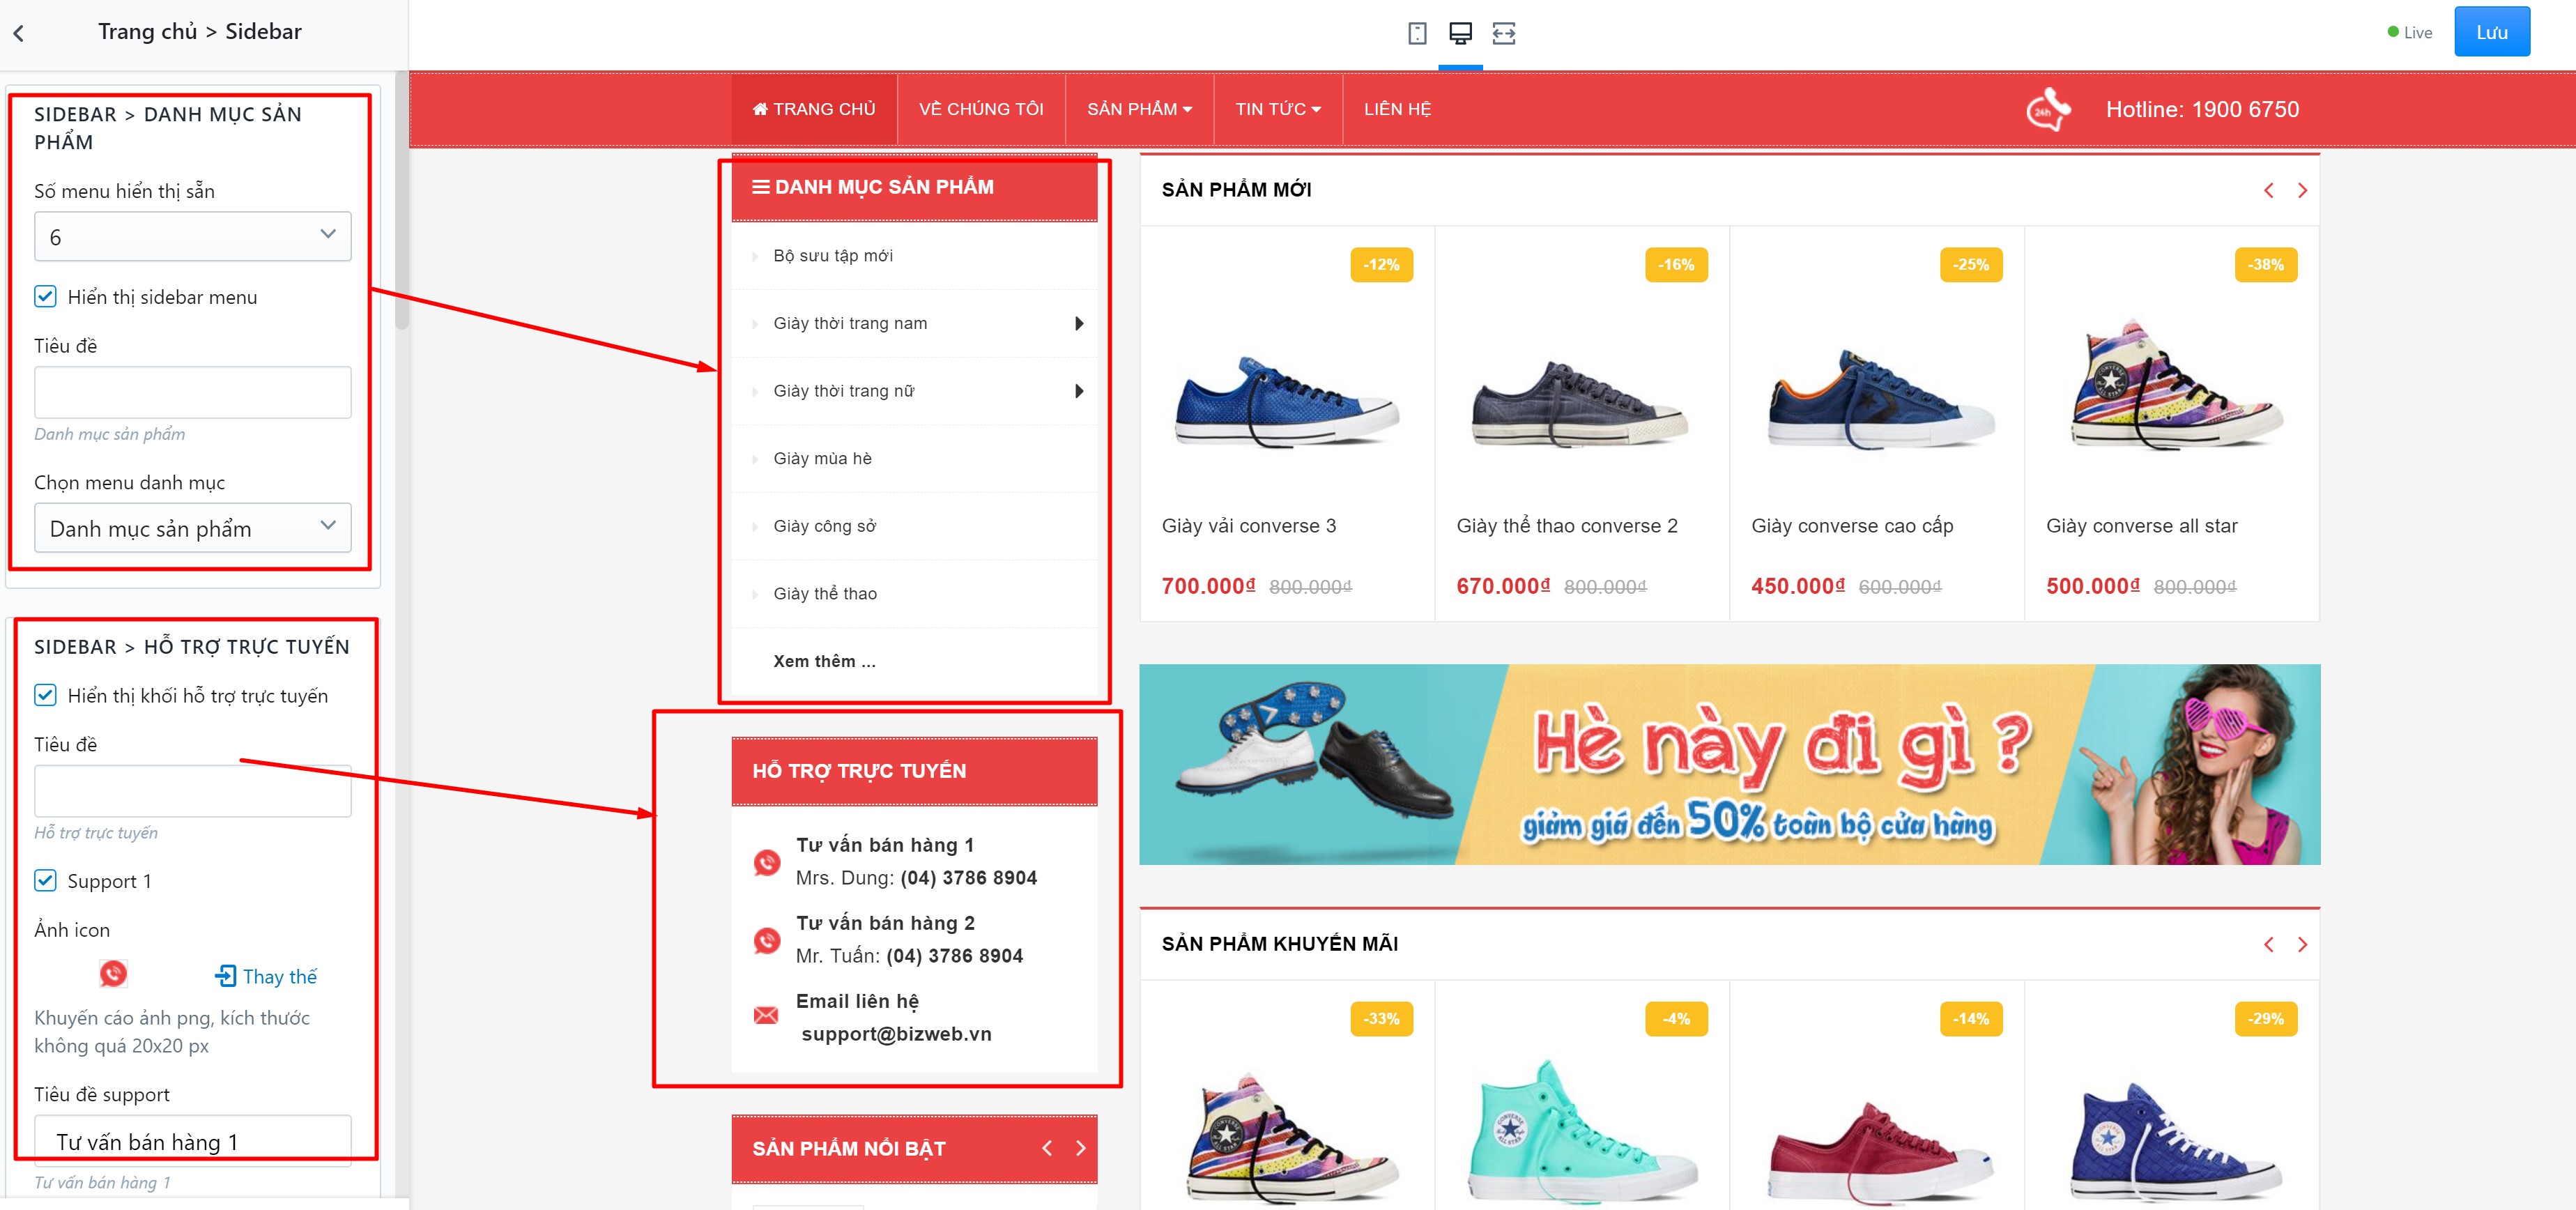
Task: Click the Live status indicator
Action: pyautogui.click(x=2409, y=33)
